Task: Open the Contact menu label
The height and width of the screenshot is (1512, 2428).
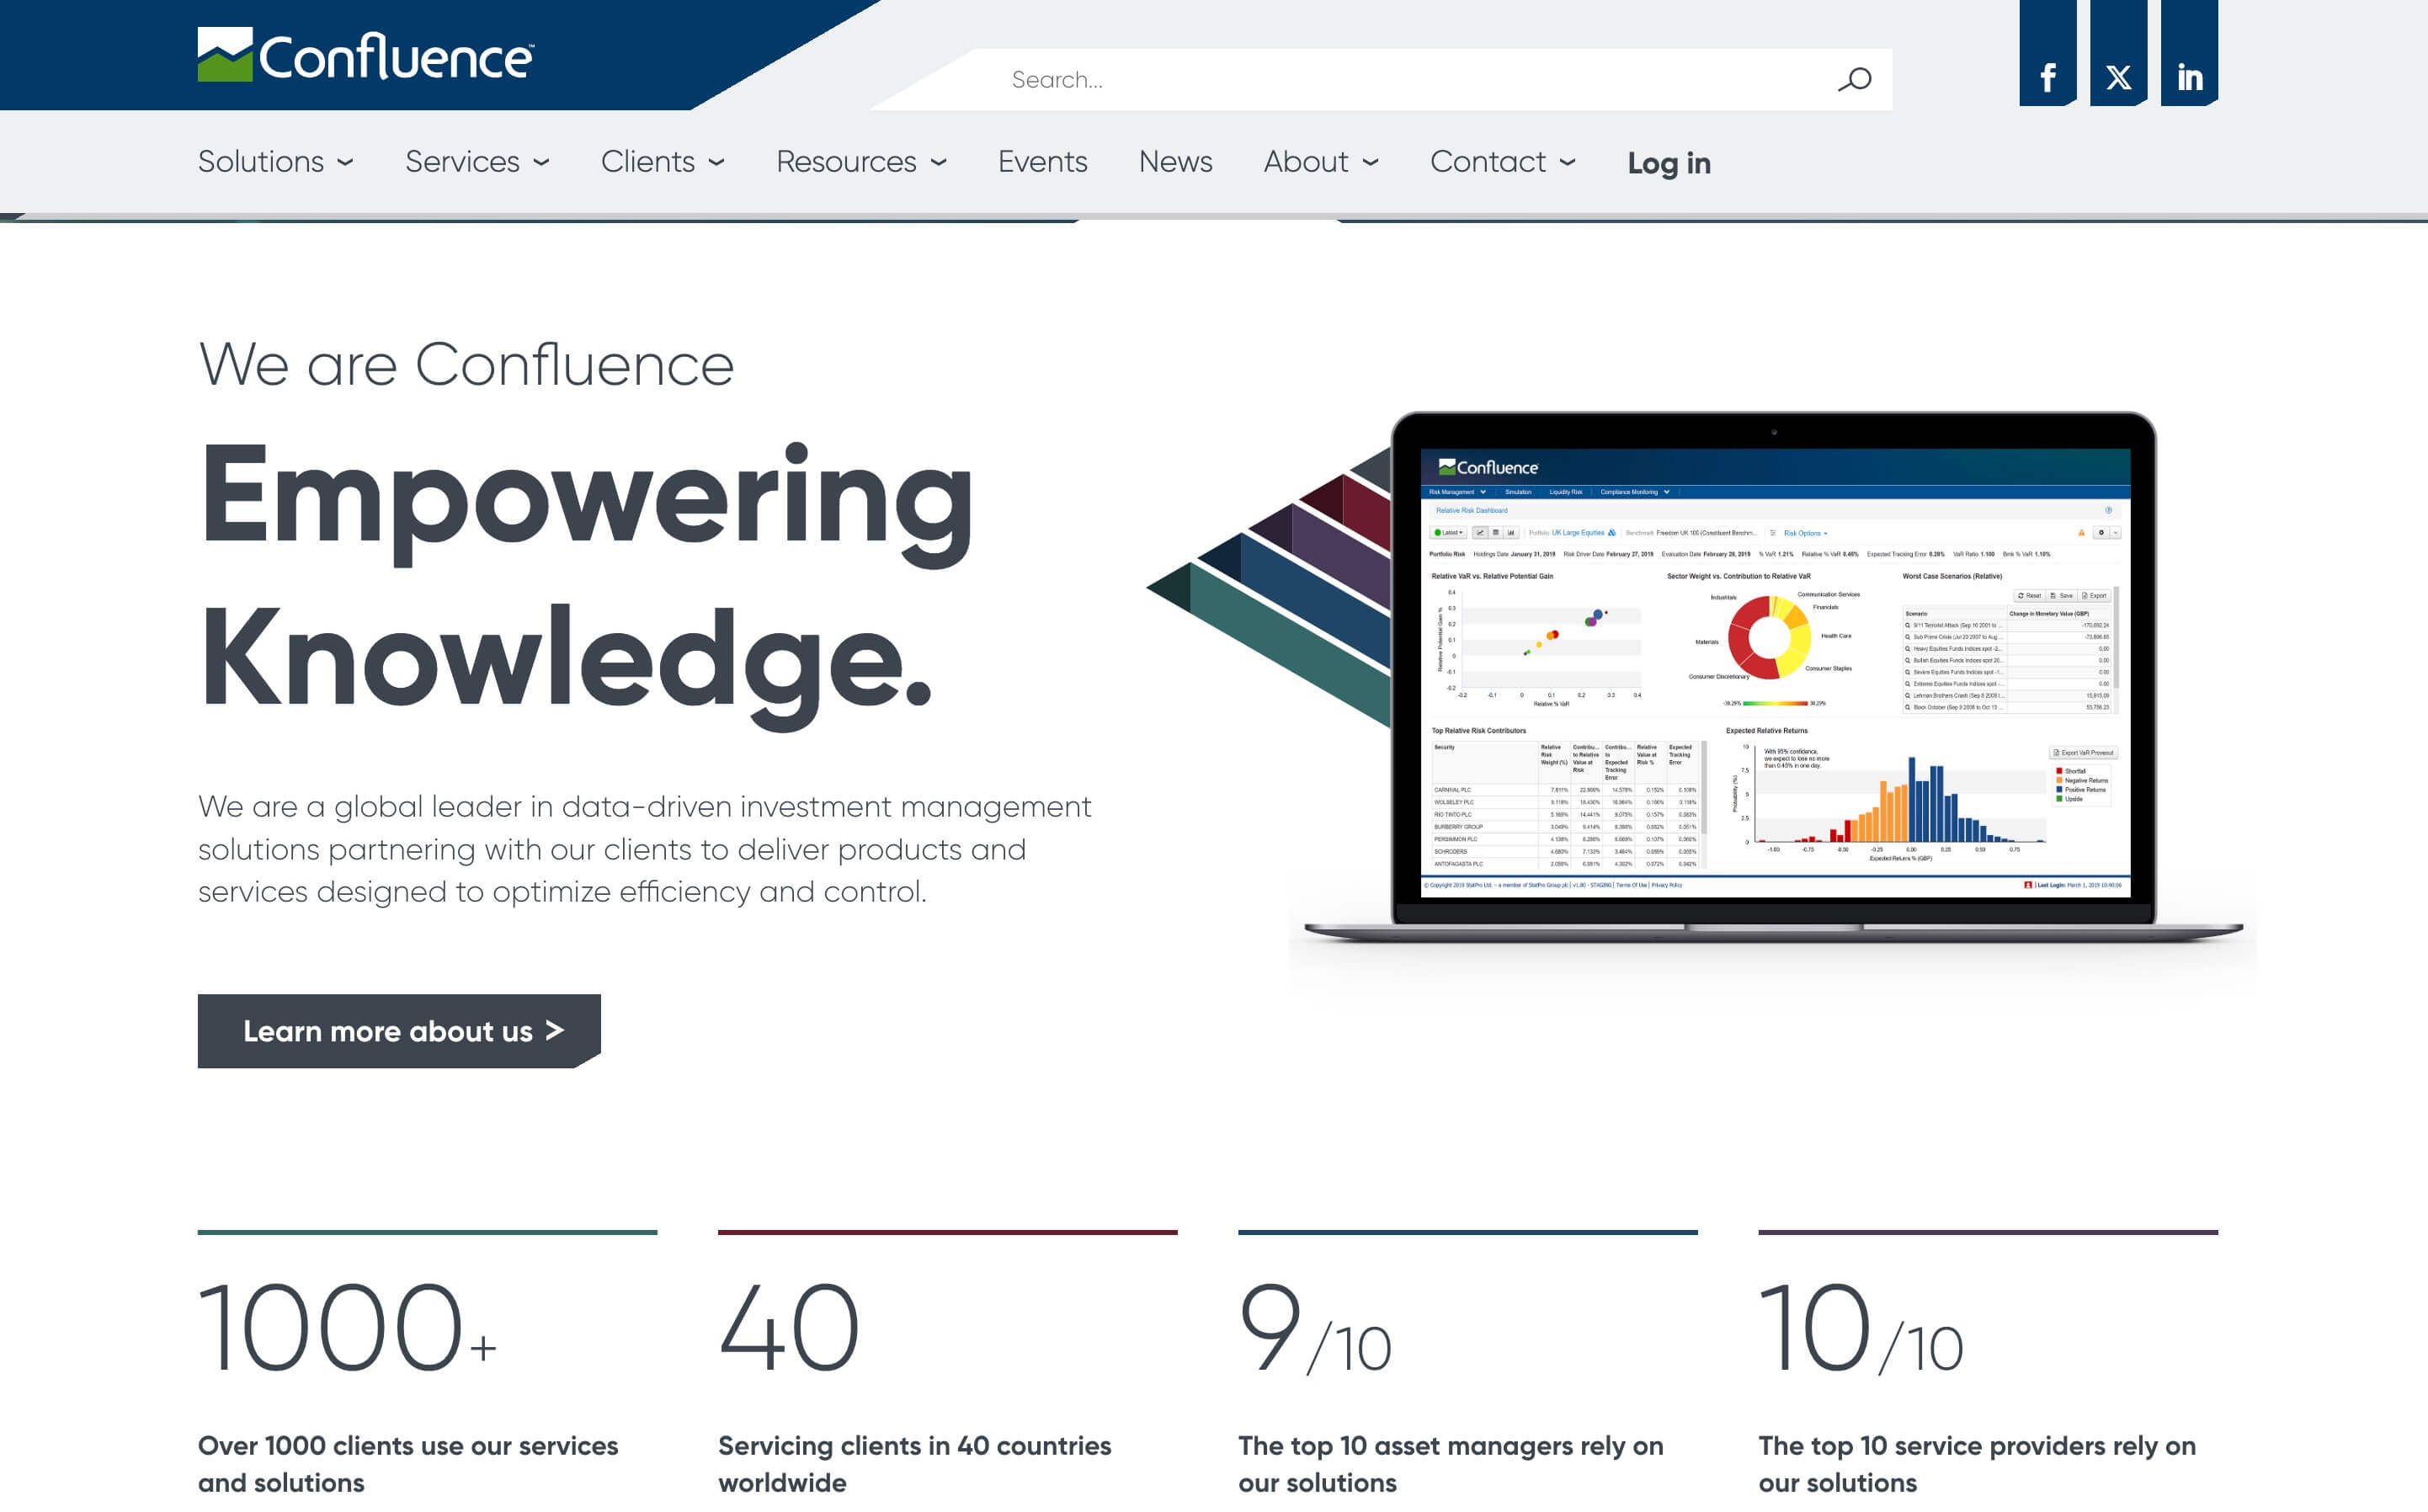Action: point(1488,161)
